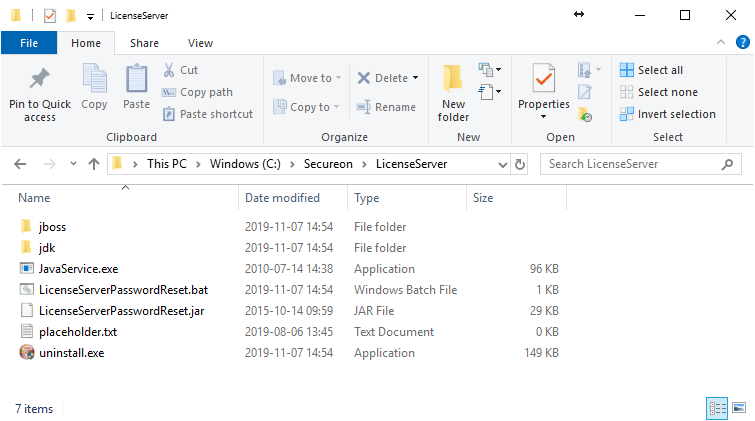This screenshot has height=421, width=755.
Task: Collapse the ribbon with the chevron
Action: (x=721, y=43)
